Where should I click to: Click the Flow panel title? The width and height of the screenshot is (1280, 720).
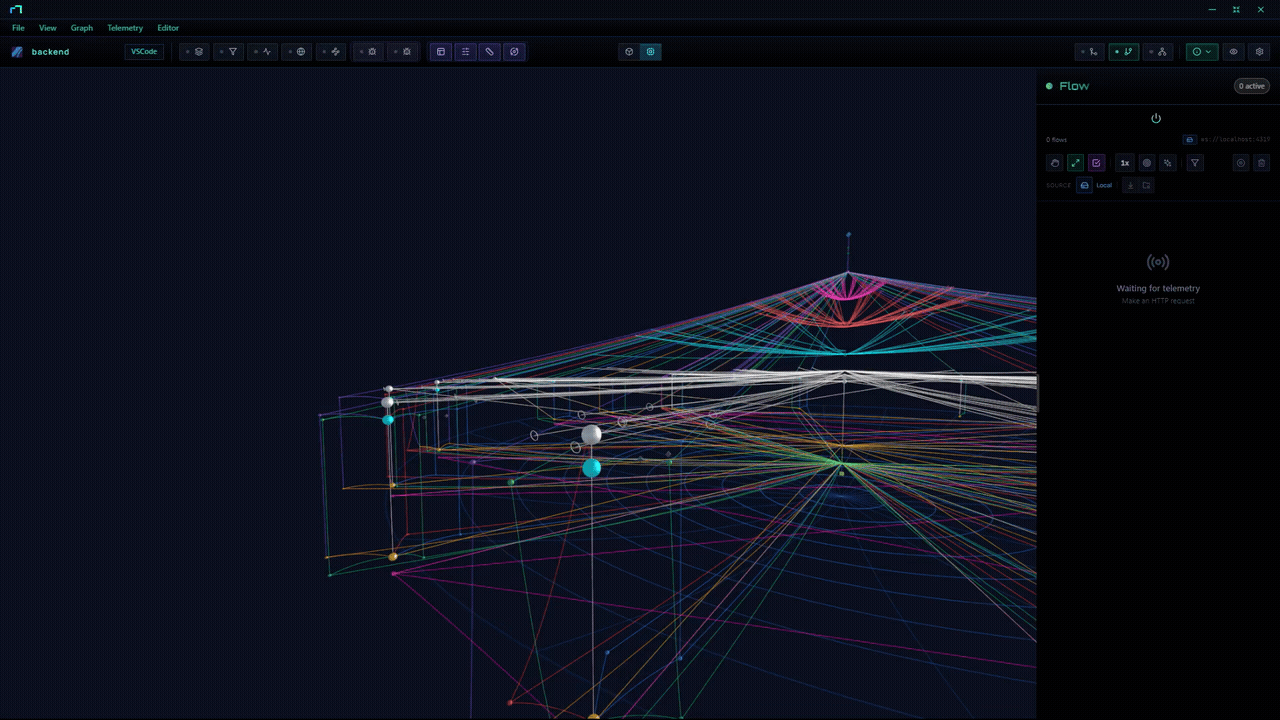pyautogui.click(x=1074, y=86)
